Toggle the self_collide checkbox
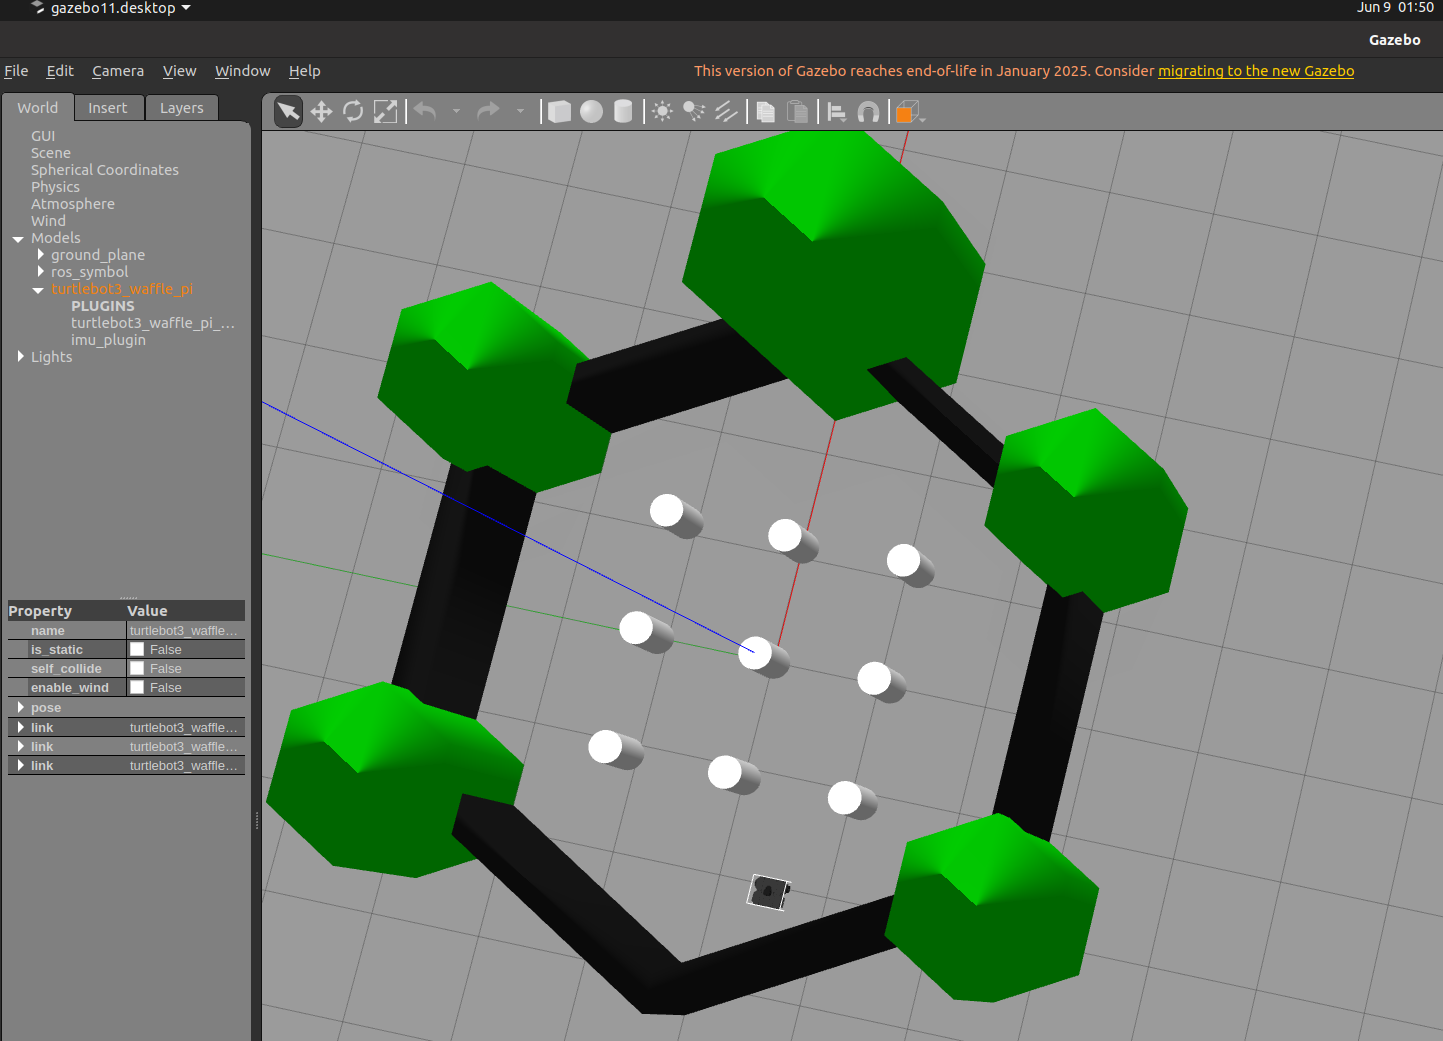 137,668
